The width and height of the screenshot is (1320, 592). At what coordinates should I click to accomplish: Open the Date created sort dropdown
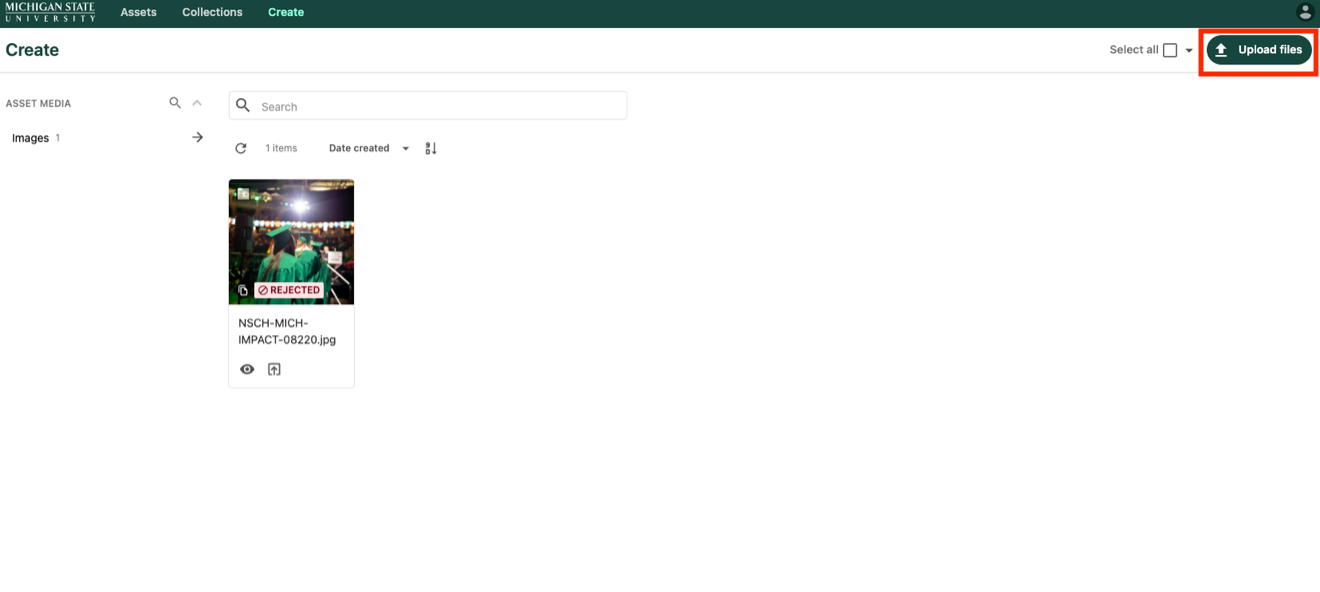click(368, 148)
